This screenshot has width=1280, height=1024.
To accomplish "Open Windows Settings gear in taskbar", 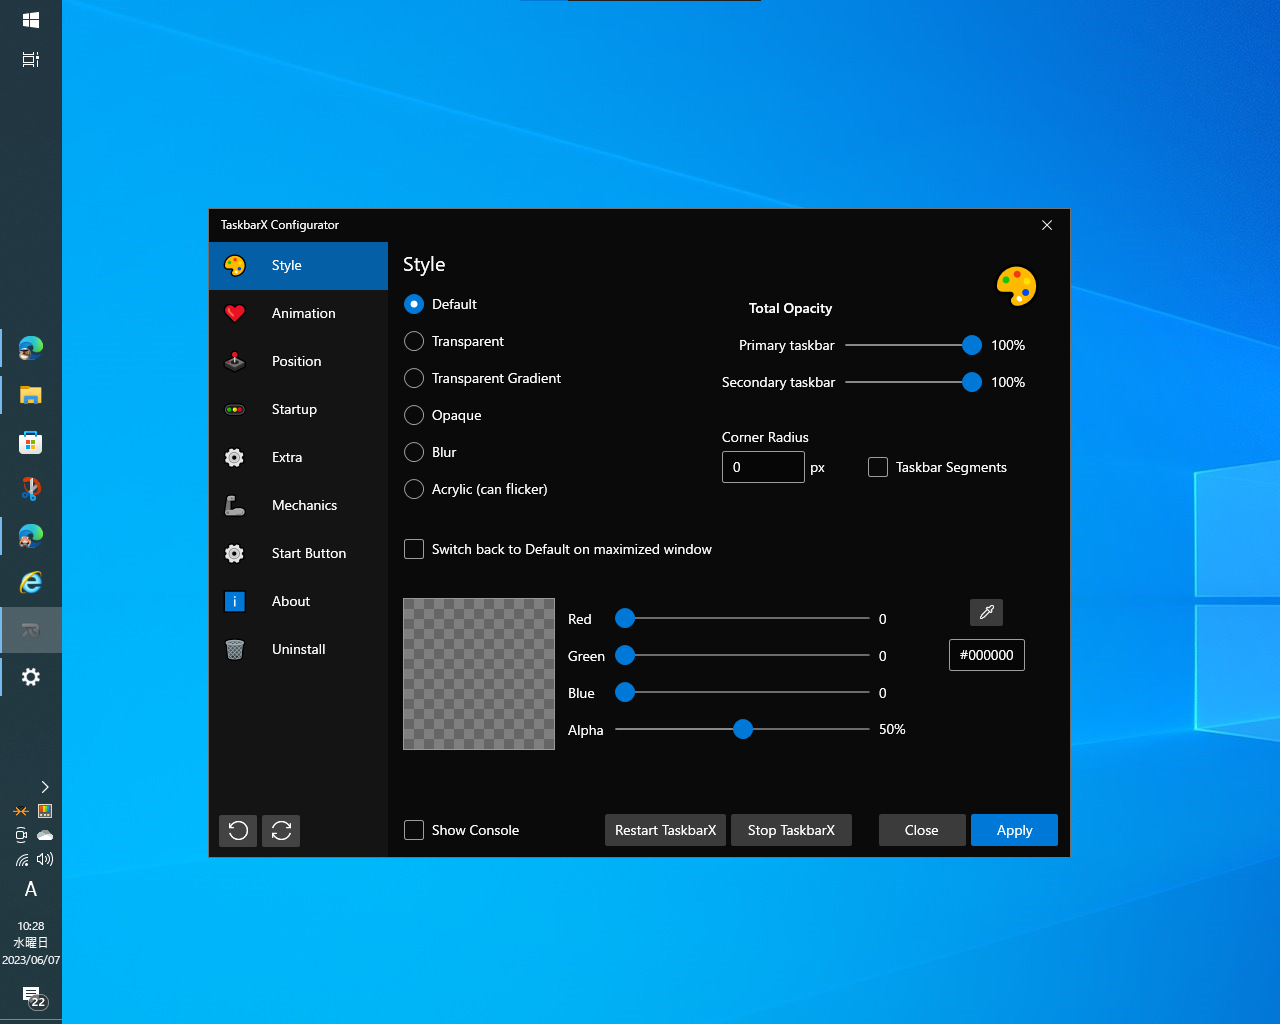I will (x=31, y=677).
